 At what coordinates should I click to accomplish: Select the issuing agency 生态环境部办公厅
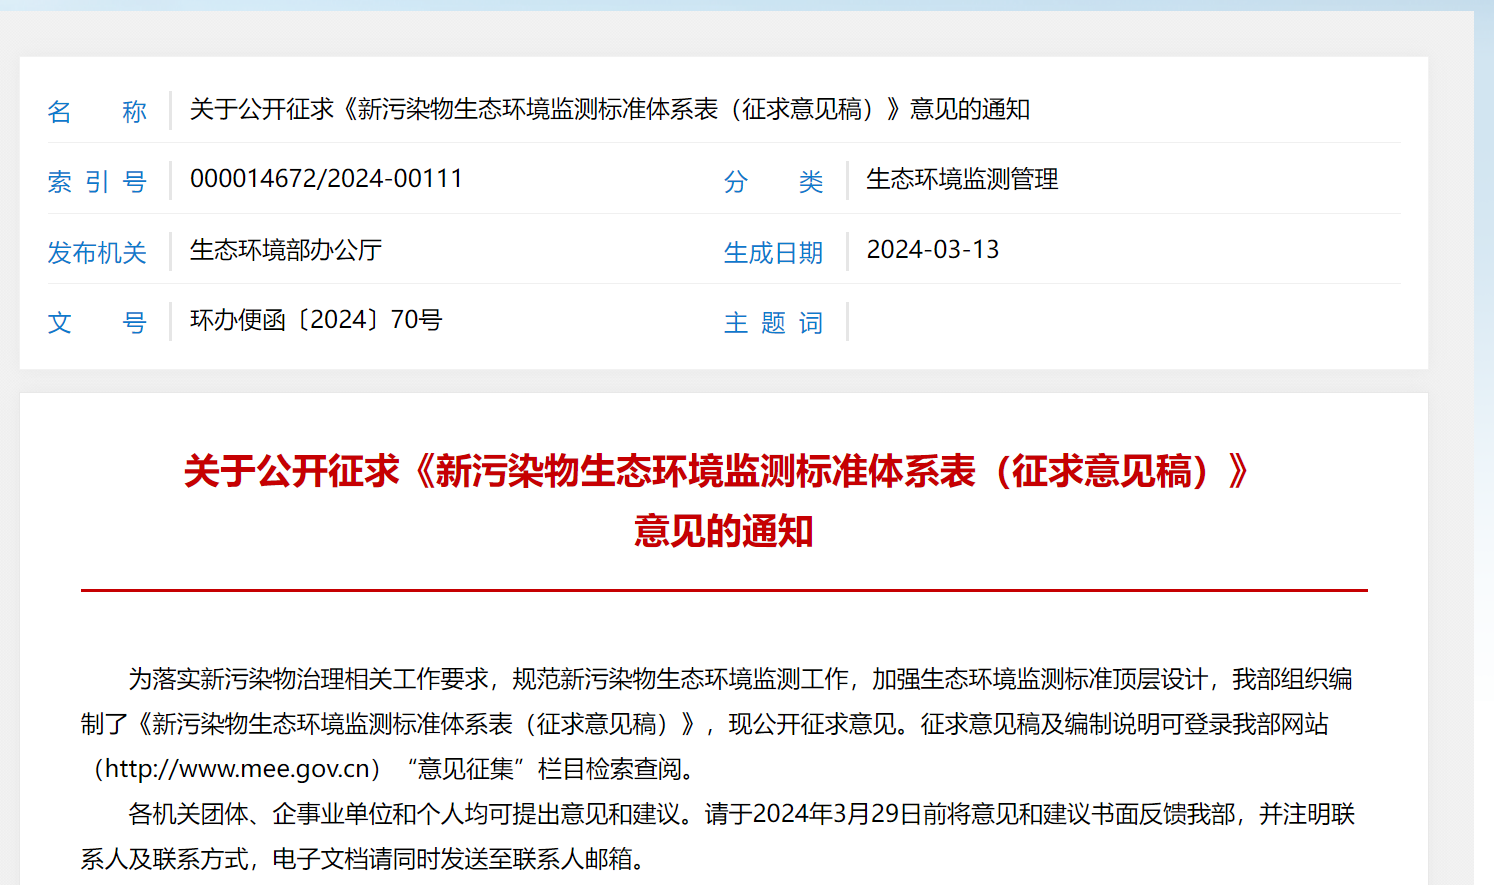point(286,250)
